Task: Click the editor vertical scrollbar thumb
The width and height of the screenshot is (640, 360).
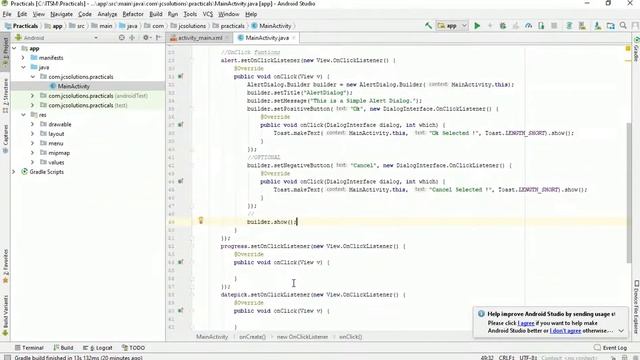Action: (x=629, y=193)
